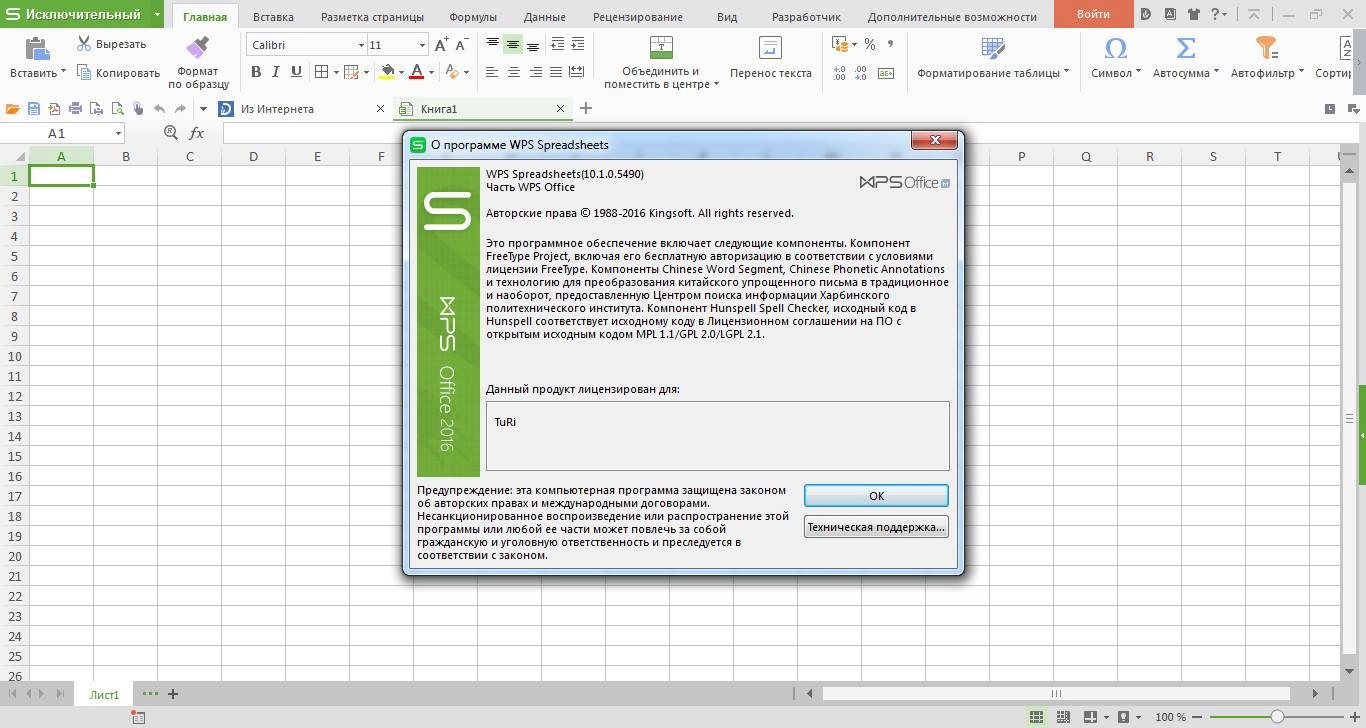
Task: Click the decrease indent icon
Action: pyautogui.click(x=557, y=45)
